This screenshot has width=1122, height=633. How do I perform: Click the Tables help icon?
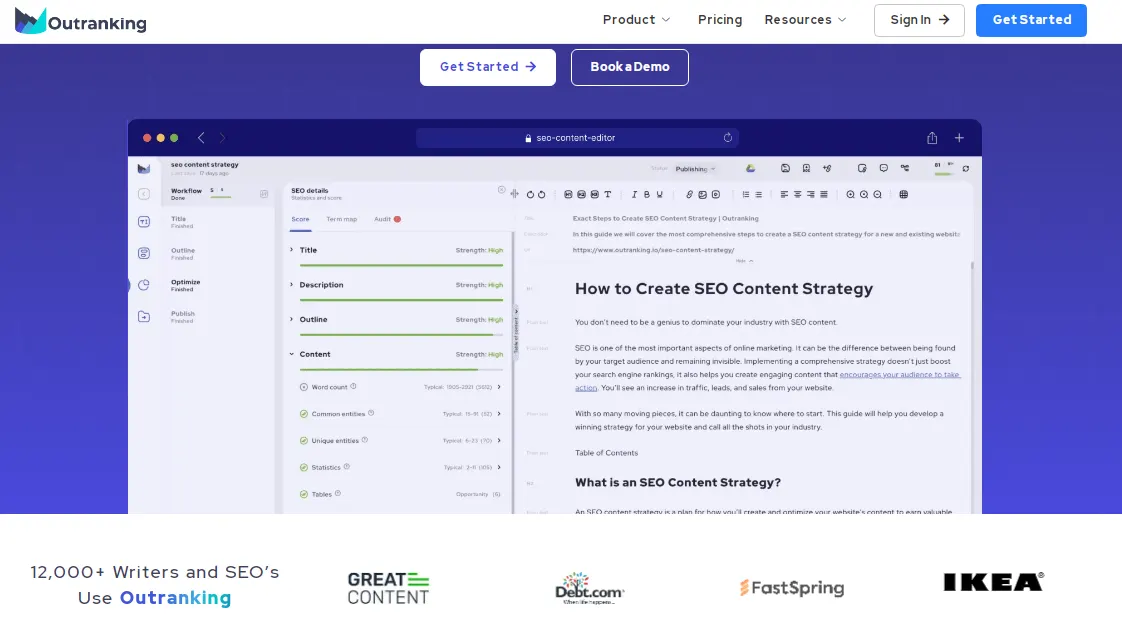point(338,493)
